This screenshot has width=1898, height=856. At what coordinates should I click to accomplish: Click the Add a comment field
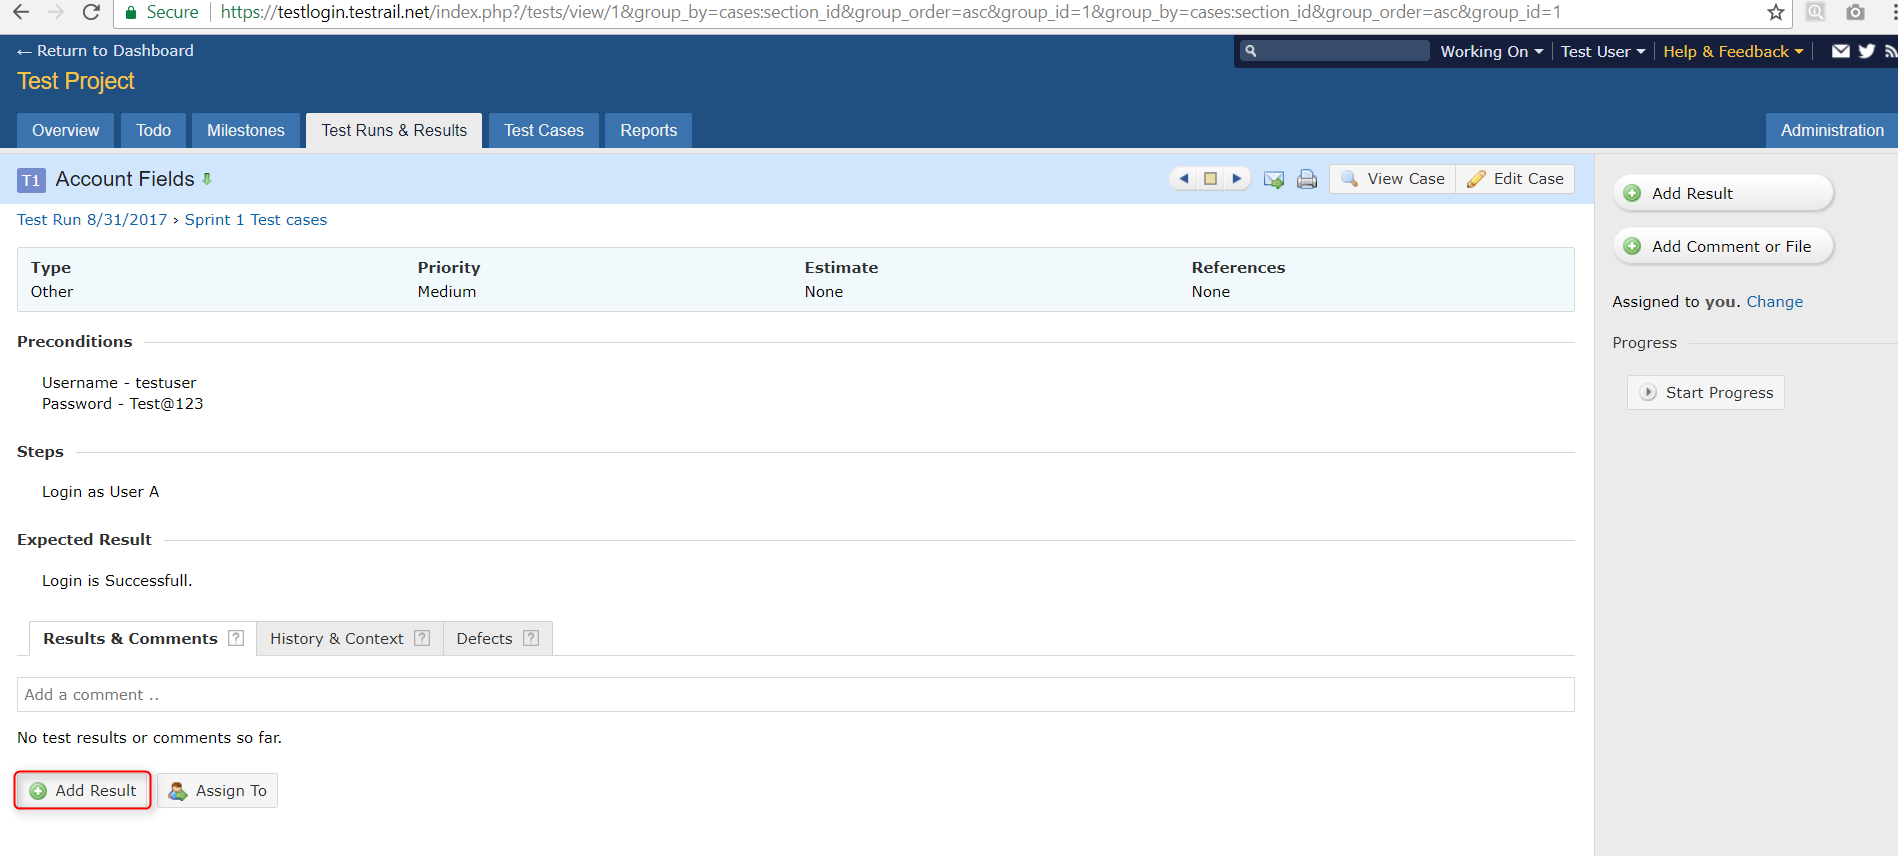795,694
